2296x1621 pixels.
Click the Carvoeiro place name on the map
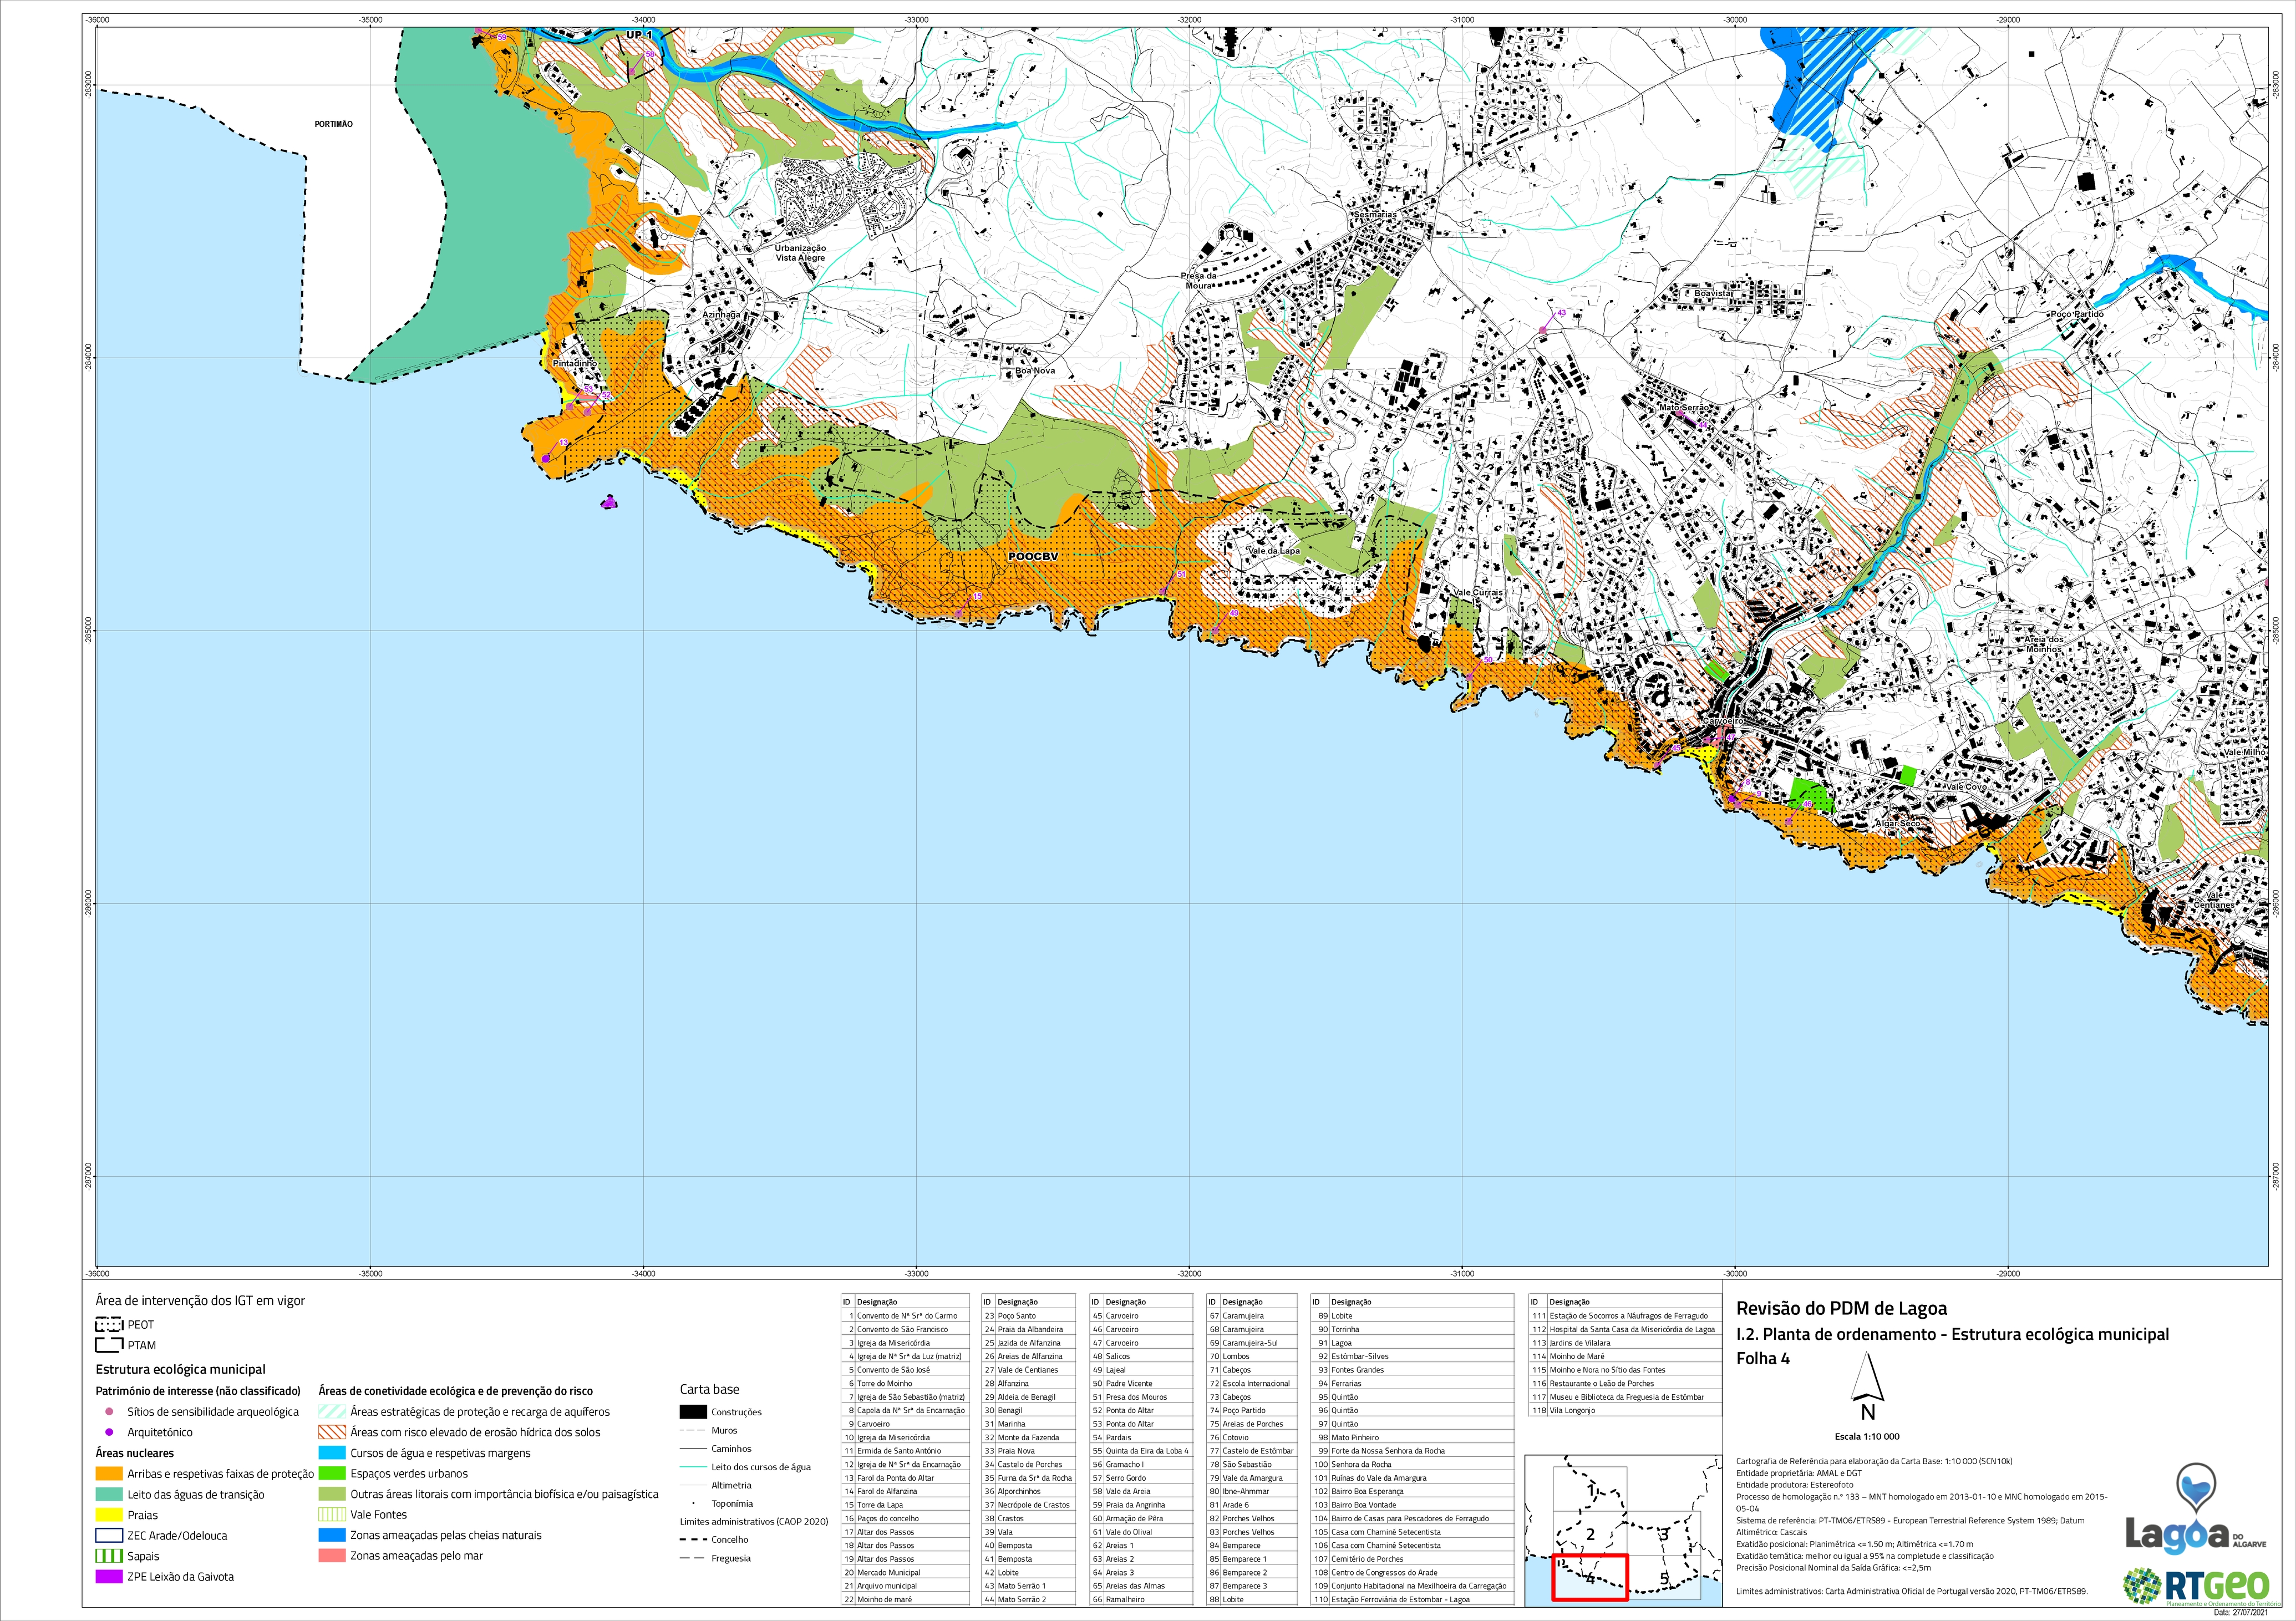(1723, 720)
